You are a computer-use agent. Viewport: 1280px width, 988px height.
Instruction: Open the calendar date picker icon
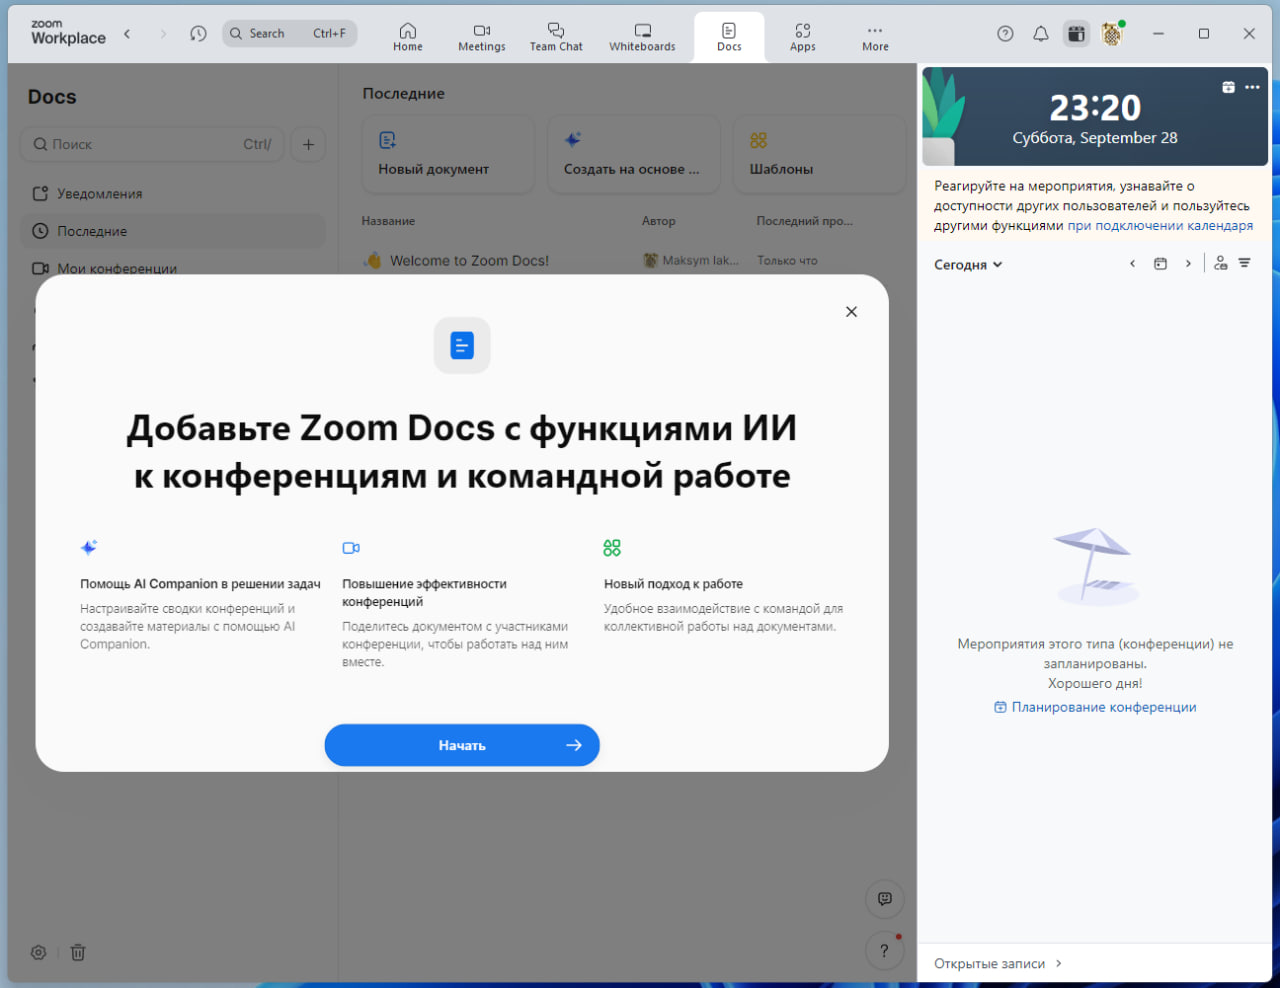(1160, 264)
